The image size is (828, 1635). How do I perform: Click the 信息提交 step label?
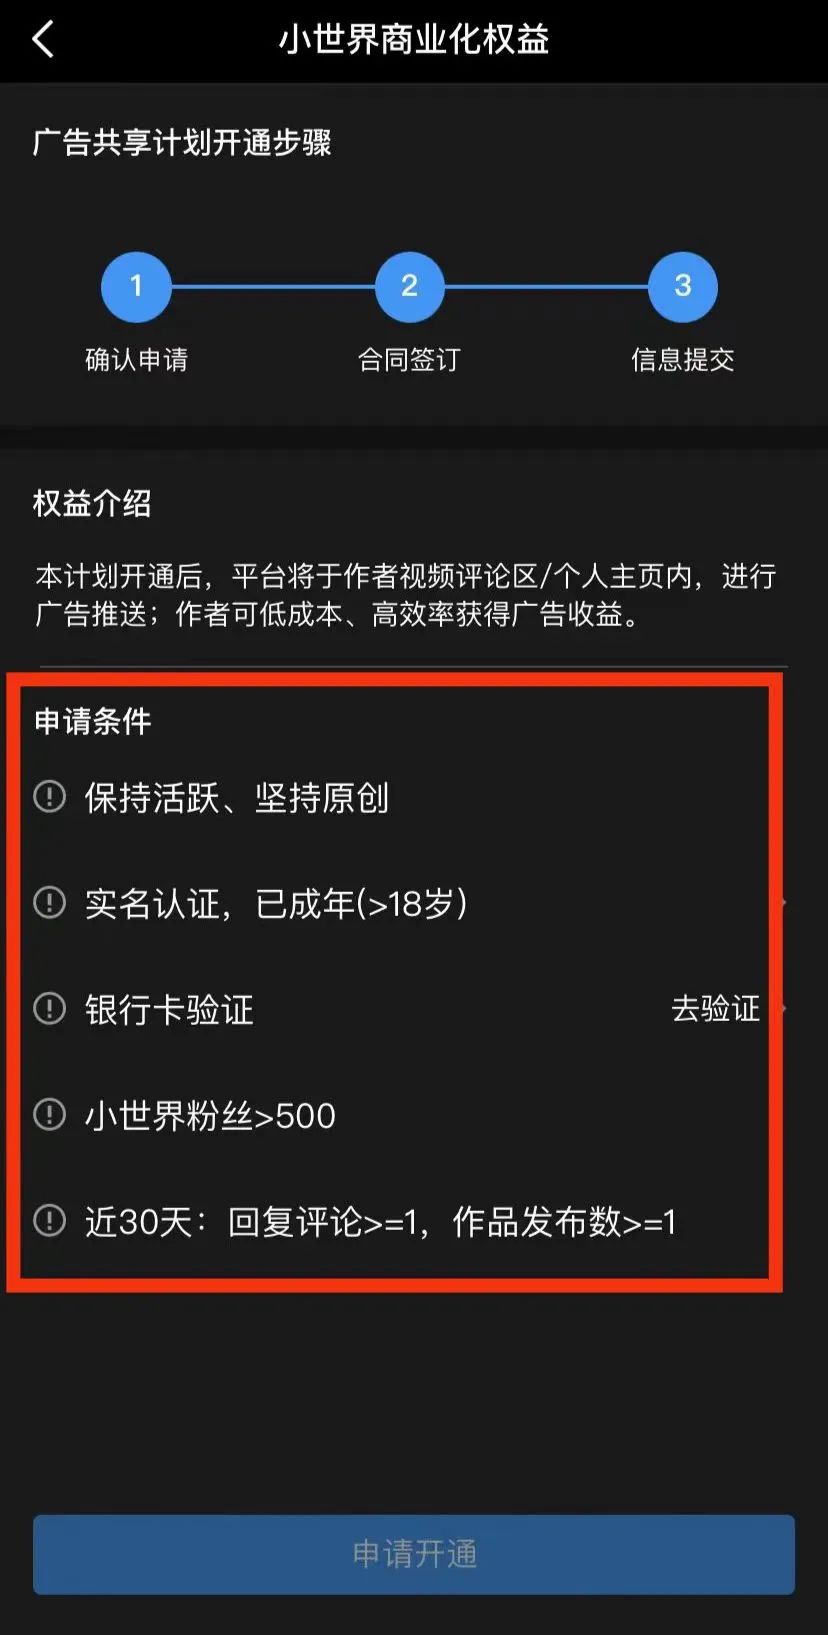(683, 359)
